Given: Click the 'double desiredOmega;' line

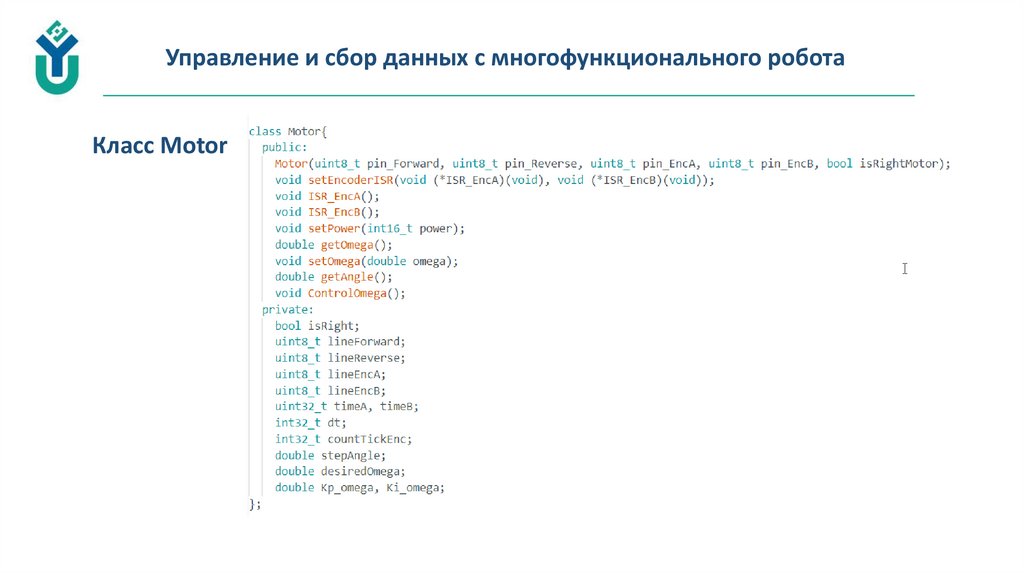Looking at the screenshot, I should (x=340, y=471).
